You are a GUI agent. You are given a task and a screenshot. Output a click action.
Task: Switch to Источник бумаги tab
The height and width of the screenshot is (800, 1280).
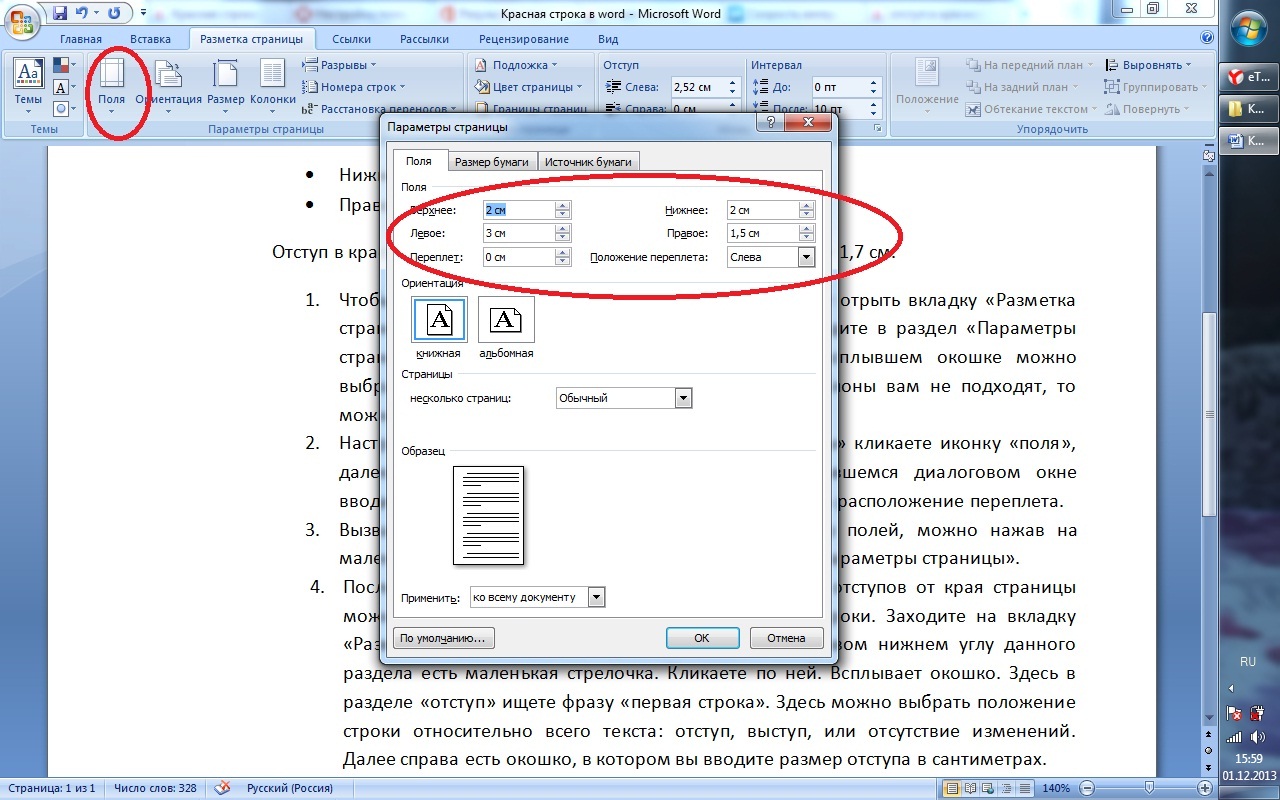(588, 161)
